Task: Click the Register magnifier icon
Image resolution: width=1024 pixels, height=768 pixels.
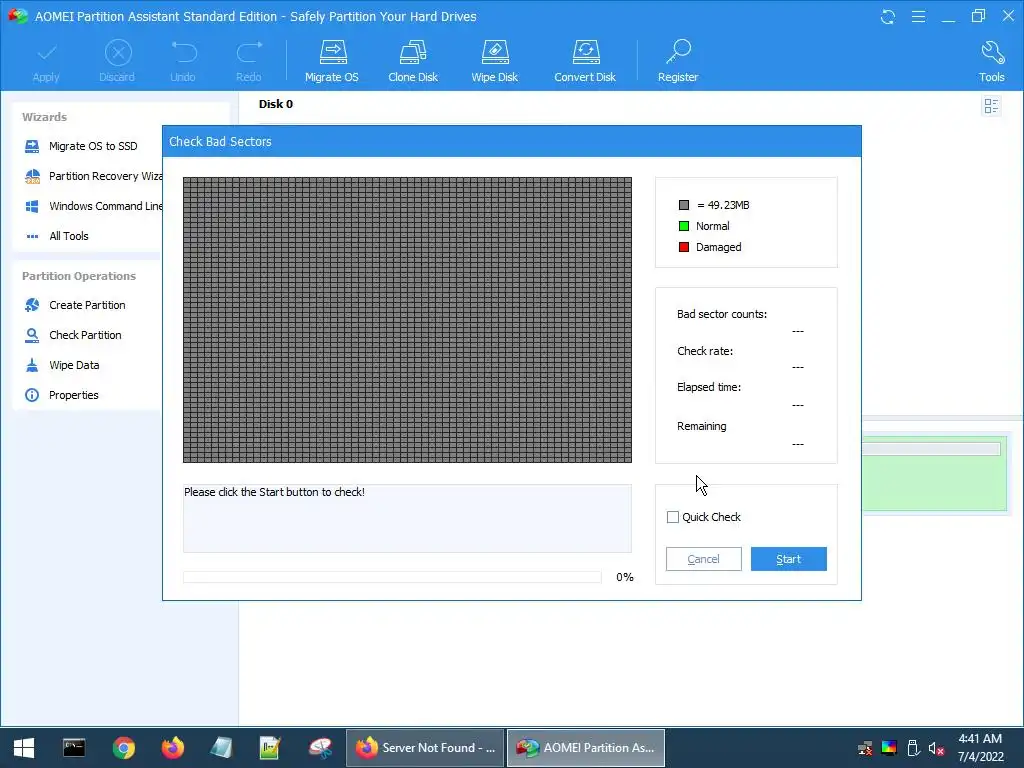Action: coord(678,52)
